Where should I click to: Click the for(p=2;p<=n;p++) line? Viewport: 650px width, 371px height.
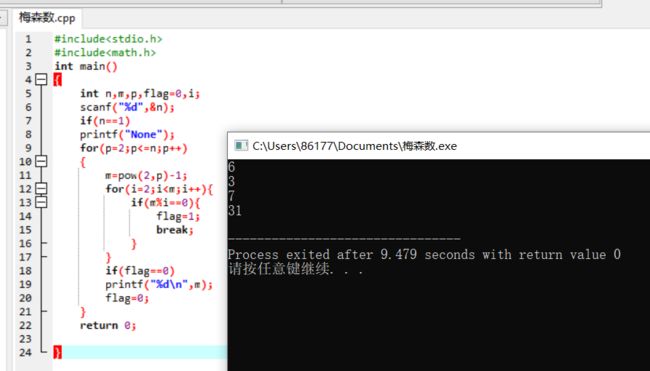click(x=134, y=148)
